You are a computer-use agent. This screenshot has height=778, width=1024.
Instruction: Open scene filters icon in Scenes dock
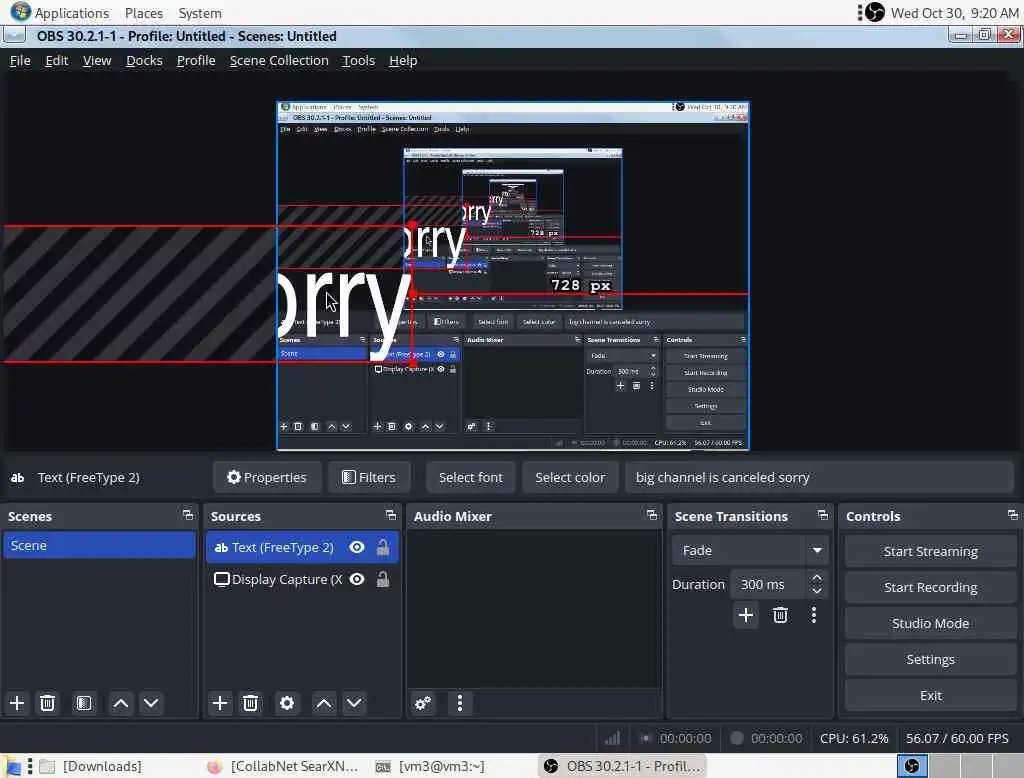pos(84,704)
